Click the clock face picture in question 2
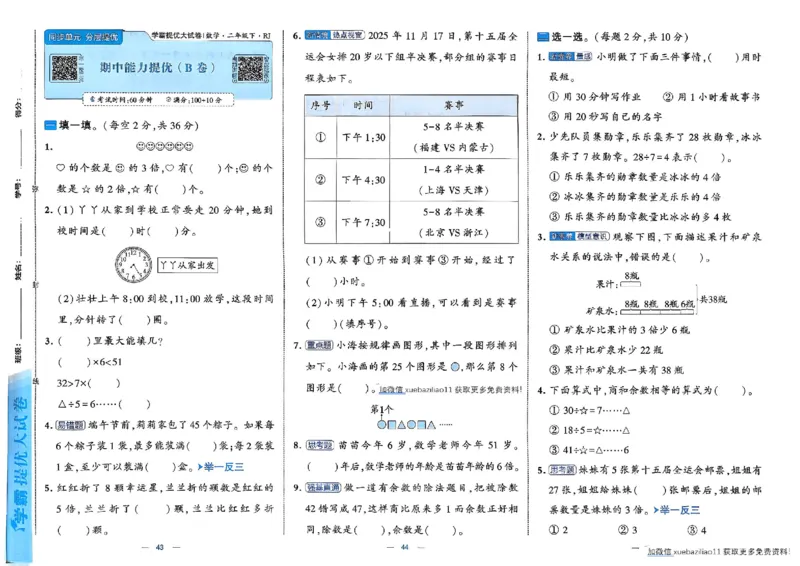Image resolution: width=800 pixels, height=566 pixels. tap(133, 264)
